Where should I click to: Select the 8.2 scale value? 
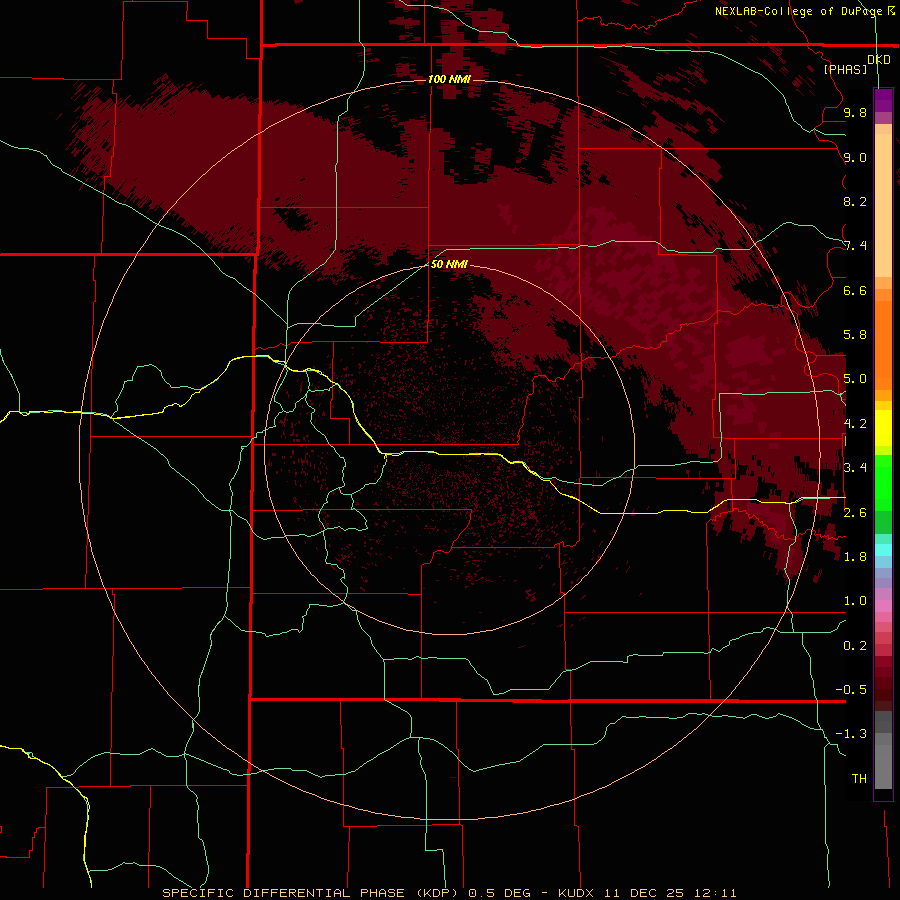(855, 201)
